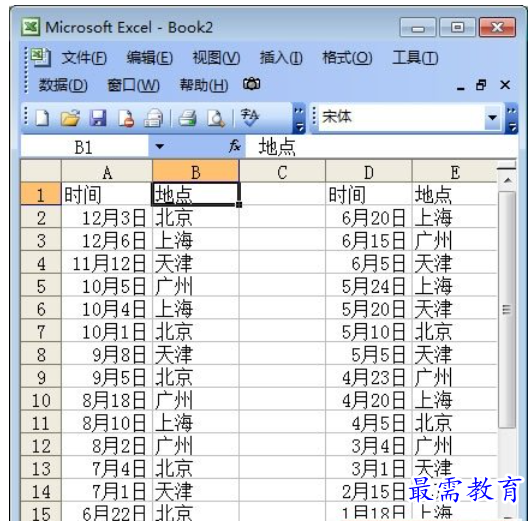Select cell A4 with 11月12日

pos(107,263)
